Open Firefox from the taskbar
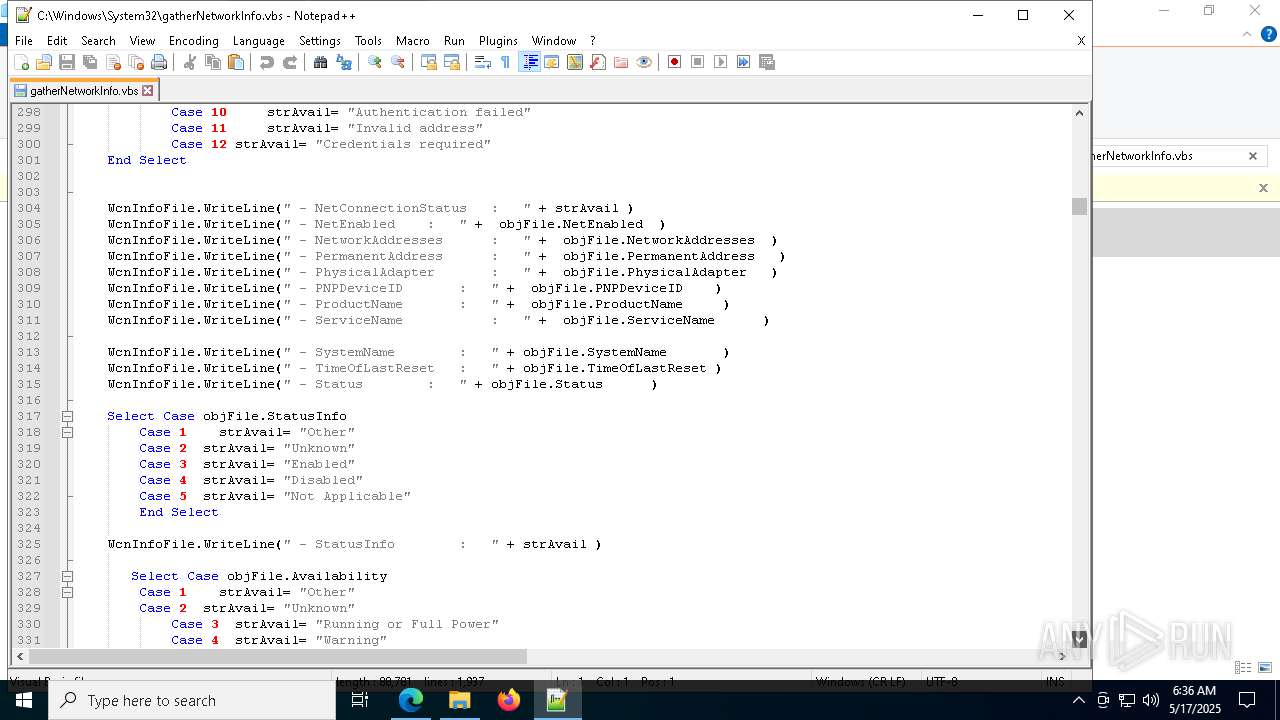Image resolution: width=1280 pixels, height=720 pixels. [508, 700]
